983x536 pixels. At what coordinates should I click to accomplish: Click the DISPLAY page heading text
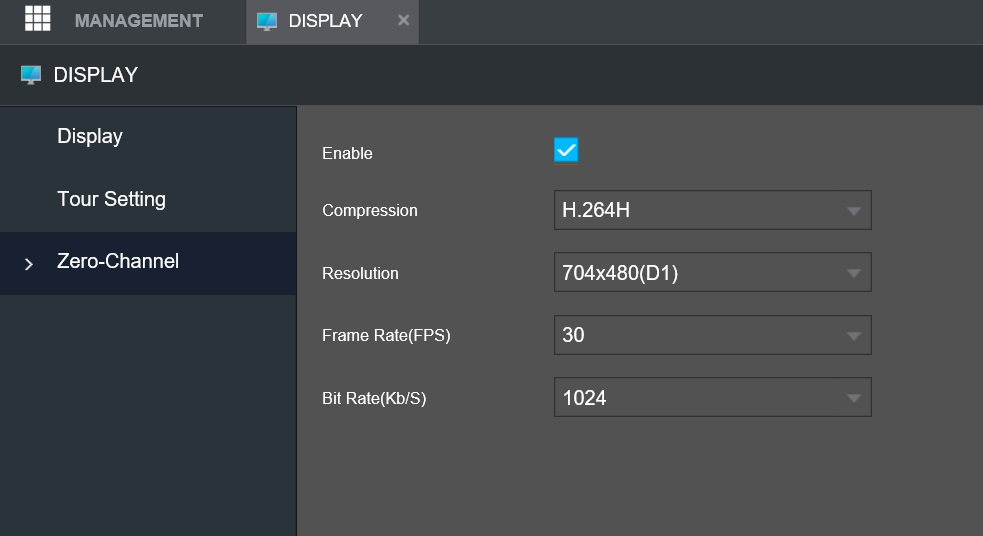tap(95, 75)
